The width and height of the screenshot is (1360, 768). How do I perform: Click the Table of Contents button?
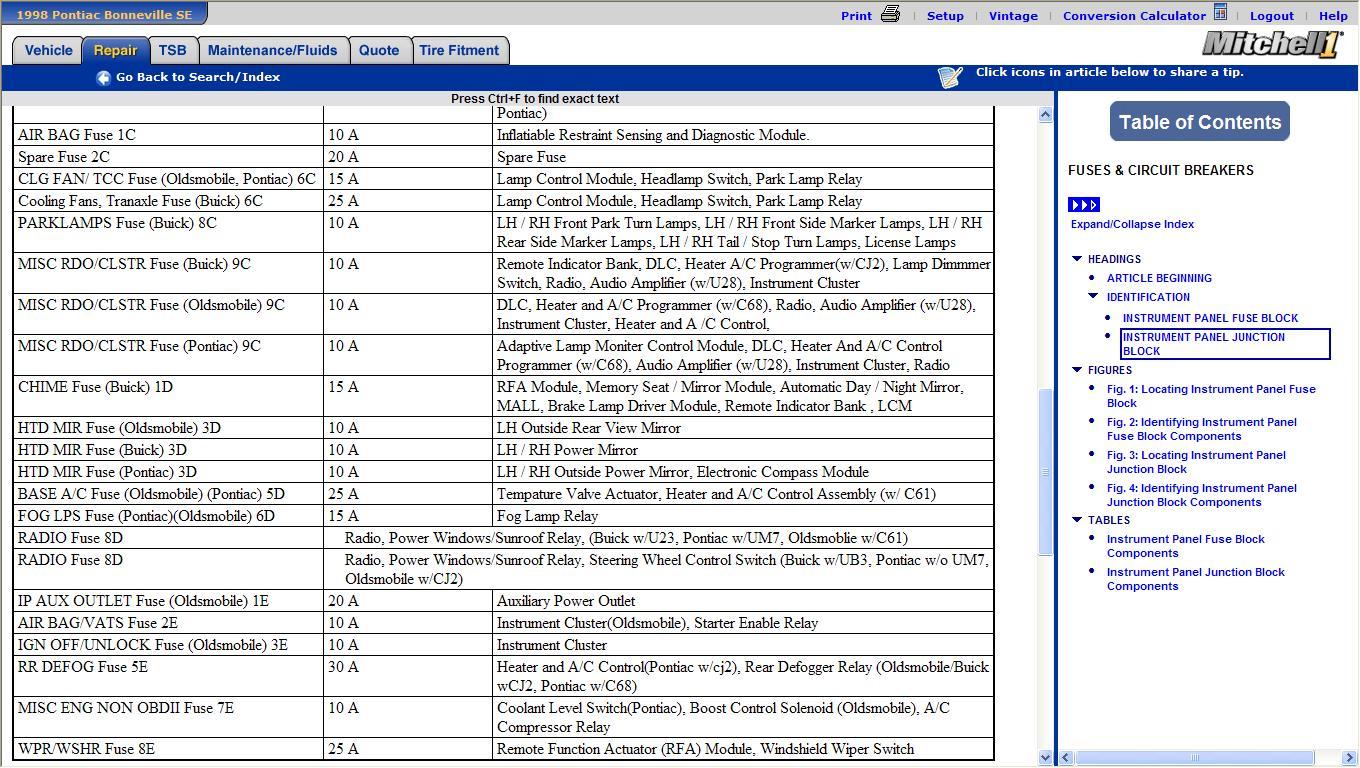pos(1200,122)
